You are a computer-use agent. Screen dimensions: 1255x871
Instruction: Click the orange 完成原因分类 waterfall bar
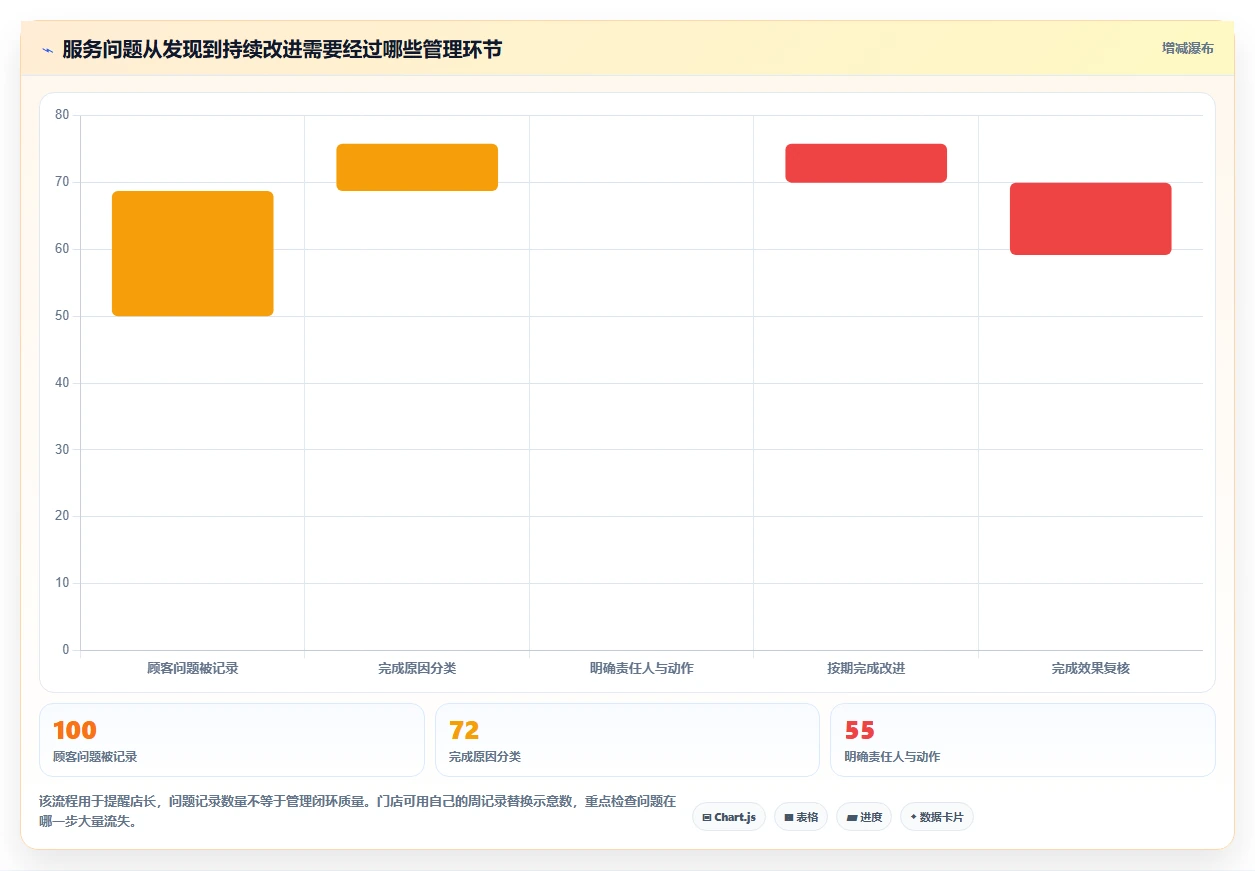point(417,167)
